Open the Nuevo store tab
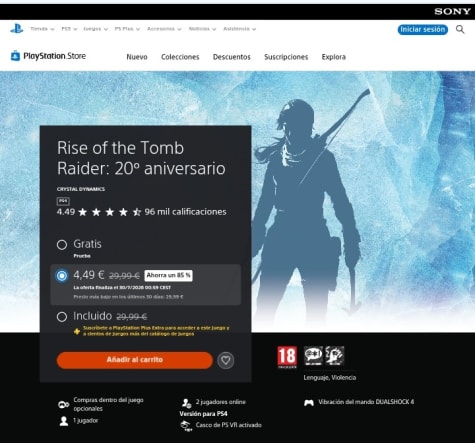 137,57
